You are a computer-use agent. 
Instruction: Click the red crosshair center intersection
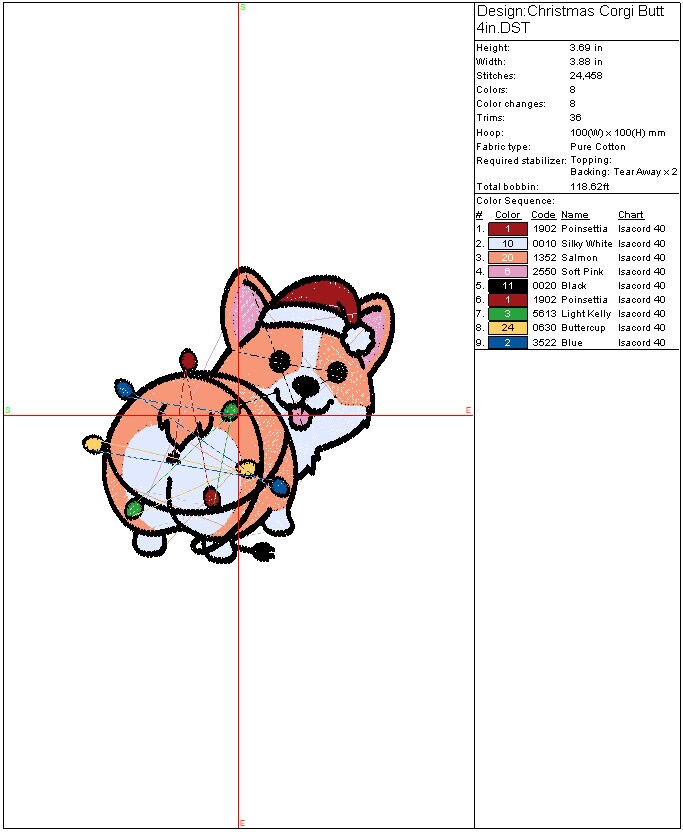coord(239,415)
